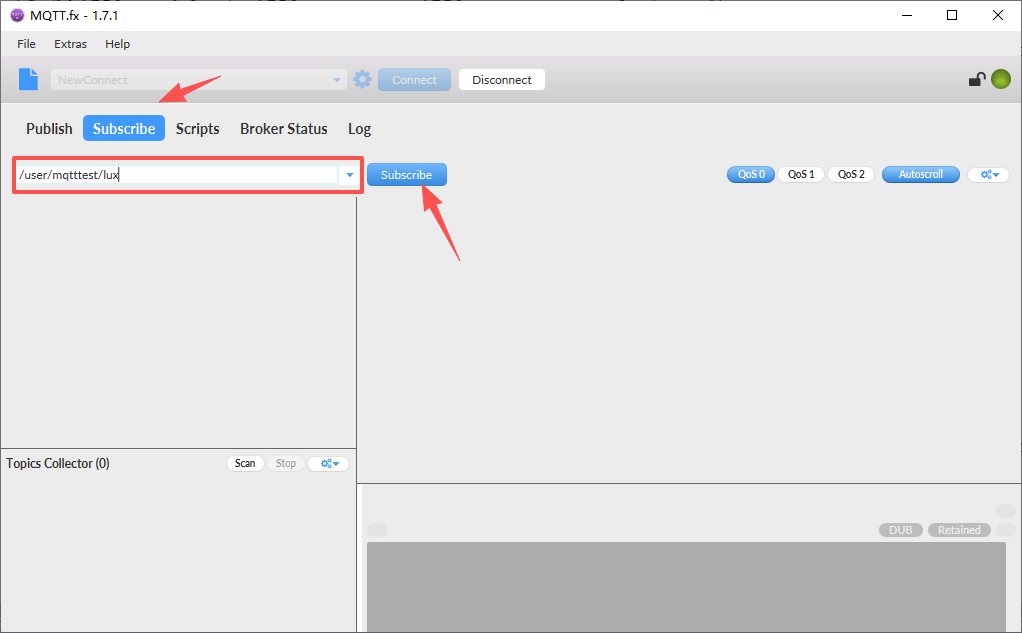Click the Retained message flag label
This screenshot has height=633, width=1022.
959,530
